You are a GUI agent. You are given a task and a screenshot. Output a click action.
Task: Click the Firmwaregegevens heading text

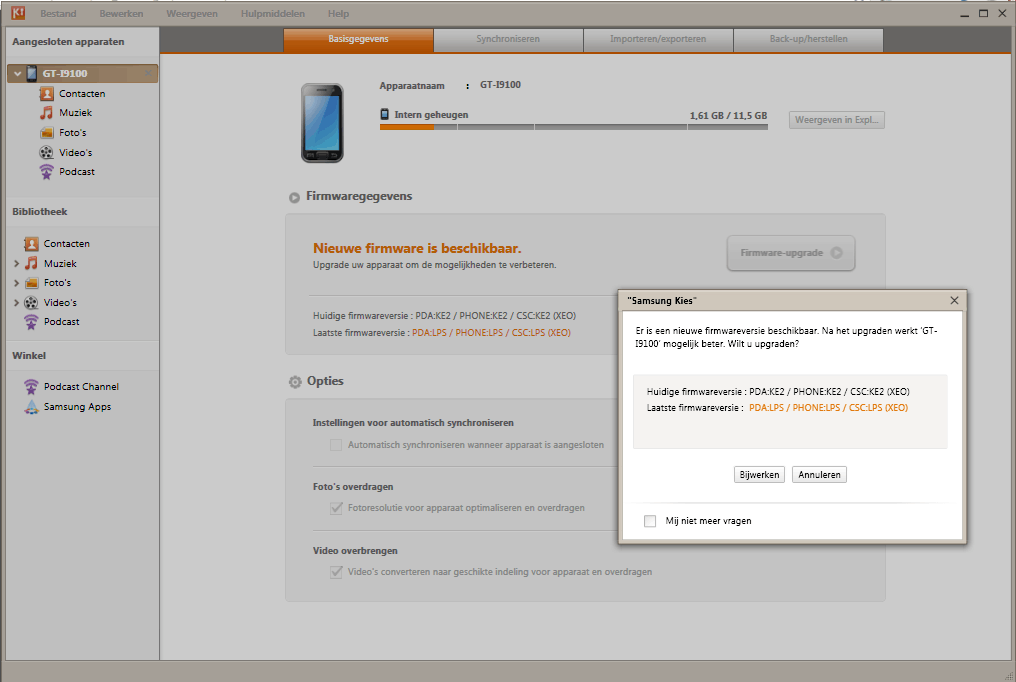coord(359,196)
